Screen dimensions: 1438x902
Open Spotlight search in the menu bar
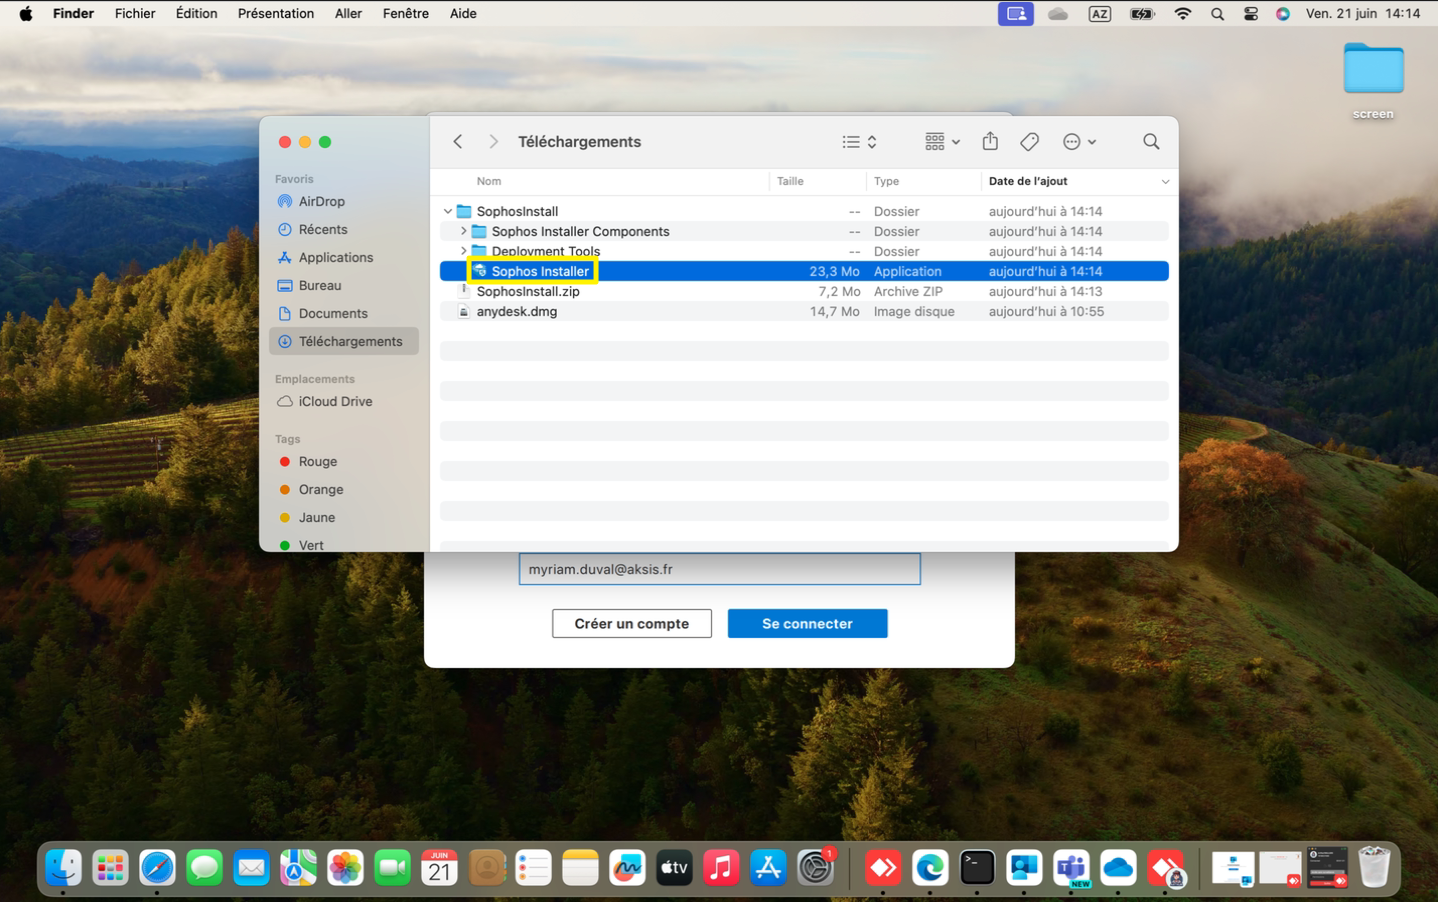(1217, 14)
